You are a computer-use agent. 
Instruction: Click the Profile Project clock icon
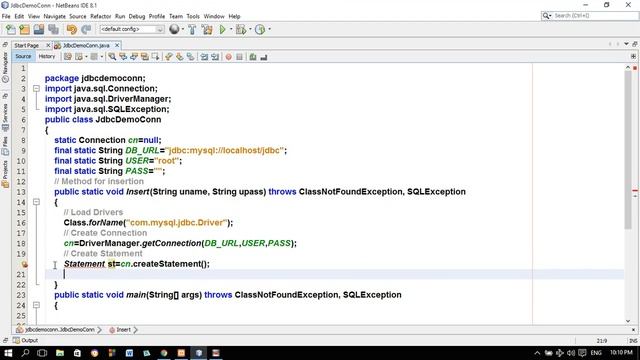coord(260,29)
